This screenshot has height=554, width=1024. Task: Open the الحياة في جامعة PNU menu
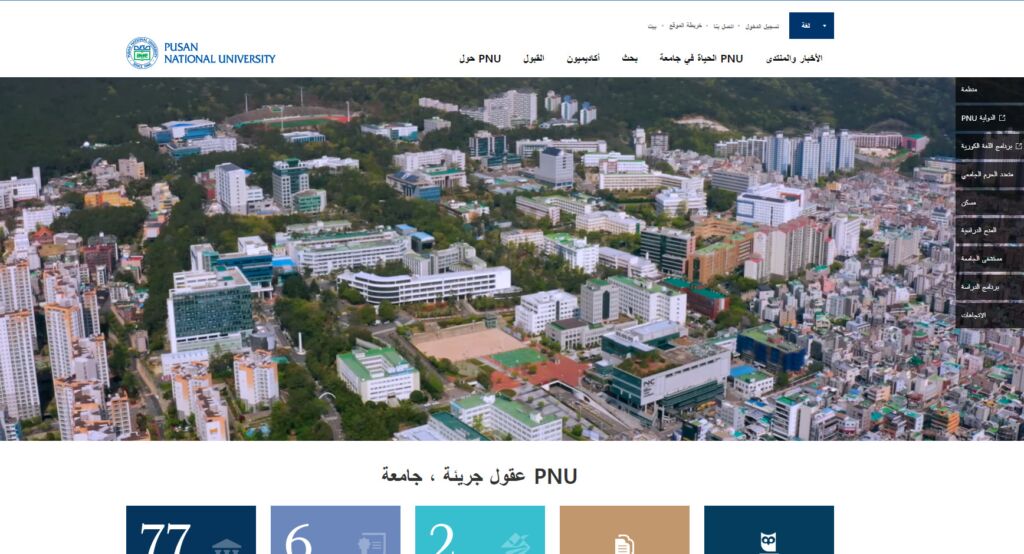(701, 59)
